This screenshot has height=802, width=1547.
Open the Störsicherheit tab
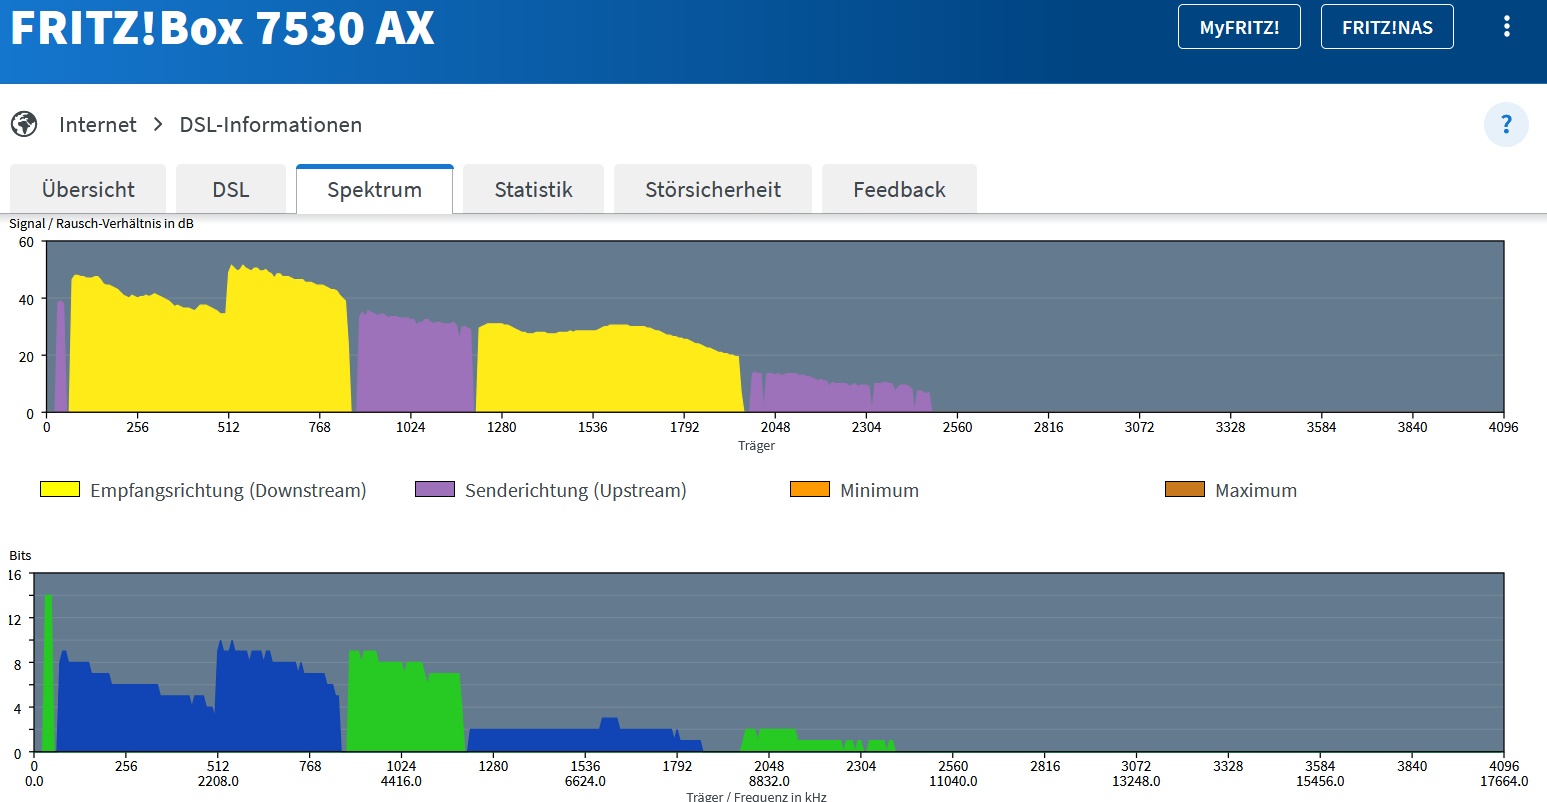[713, 190]
